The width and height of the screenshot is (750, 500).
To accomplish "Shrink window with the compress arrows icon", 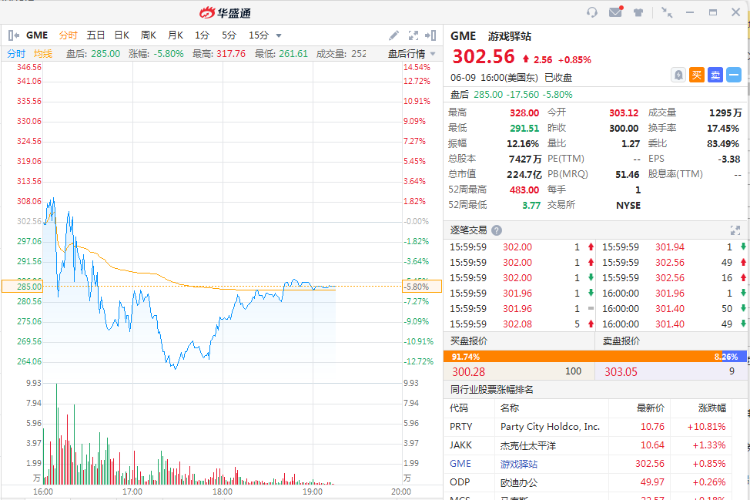I will coord(666,12).
